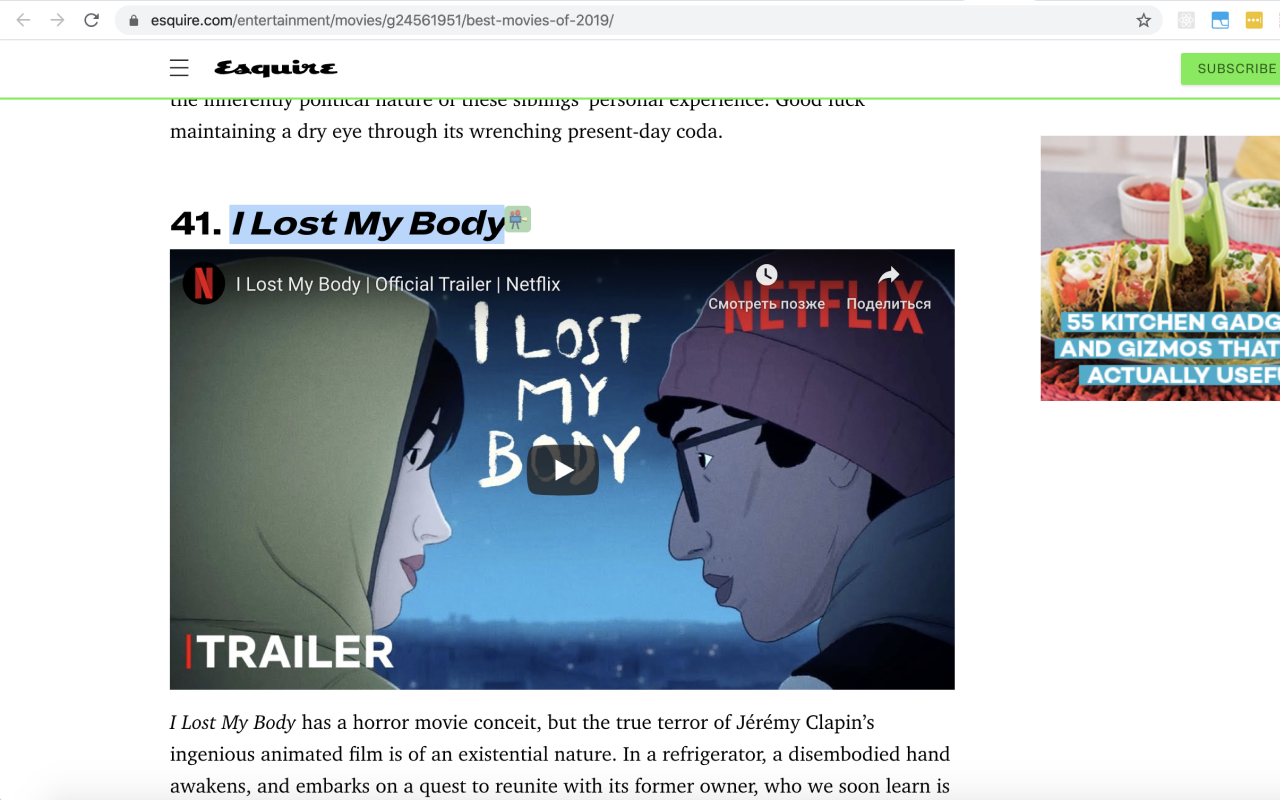Click the Watch Later clock icon

pos(766,275)
